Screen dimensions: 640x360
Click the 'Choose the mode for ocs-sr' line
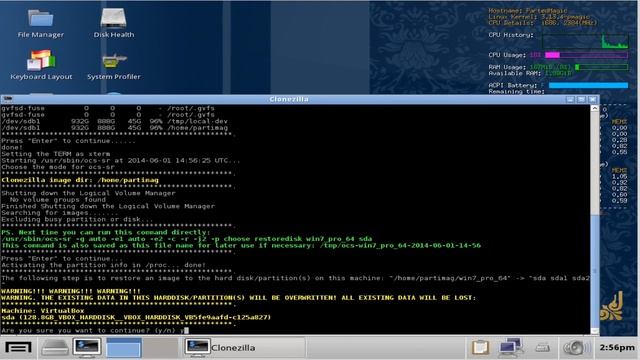[x=58, y=167]
